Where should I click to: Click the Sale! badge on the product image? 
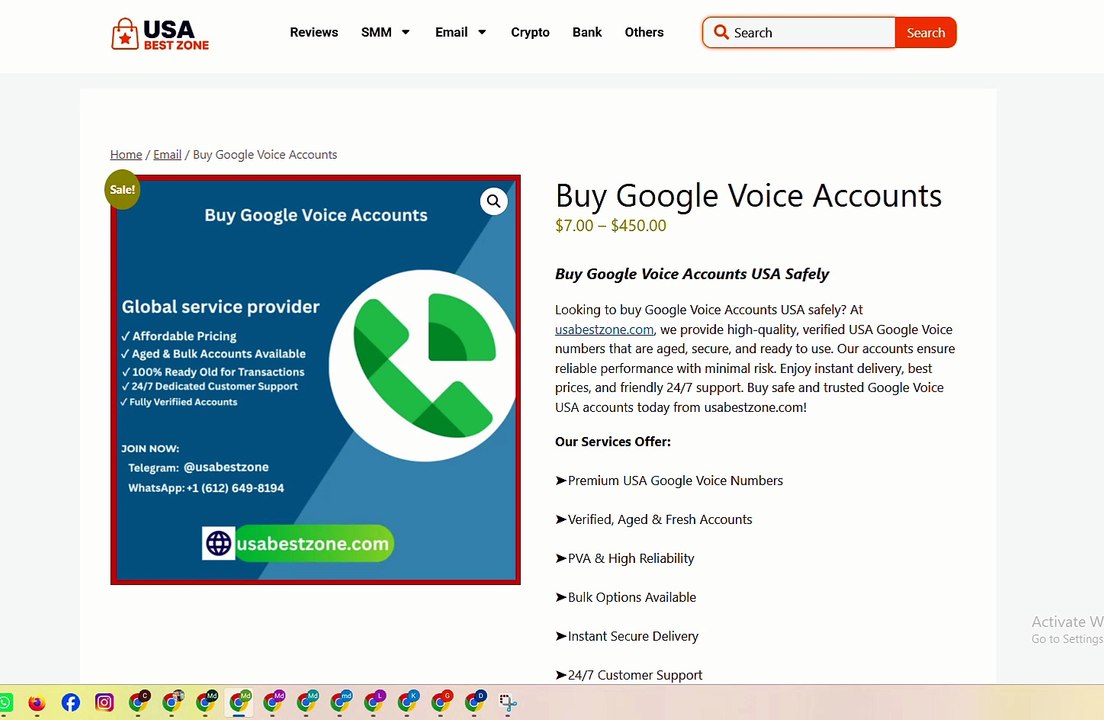[122, 189]
